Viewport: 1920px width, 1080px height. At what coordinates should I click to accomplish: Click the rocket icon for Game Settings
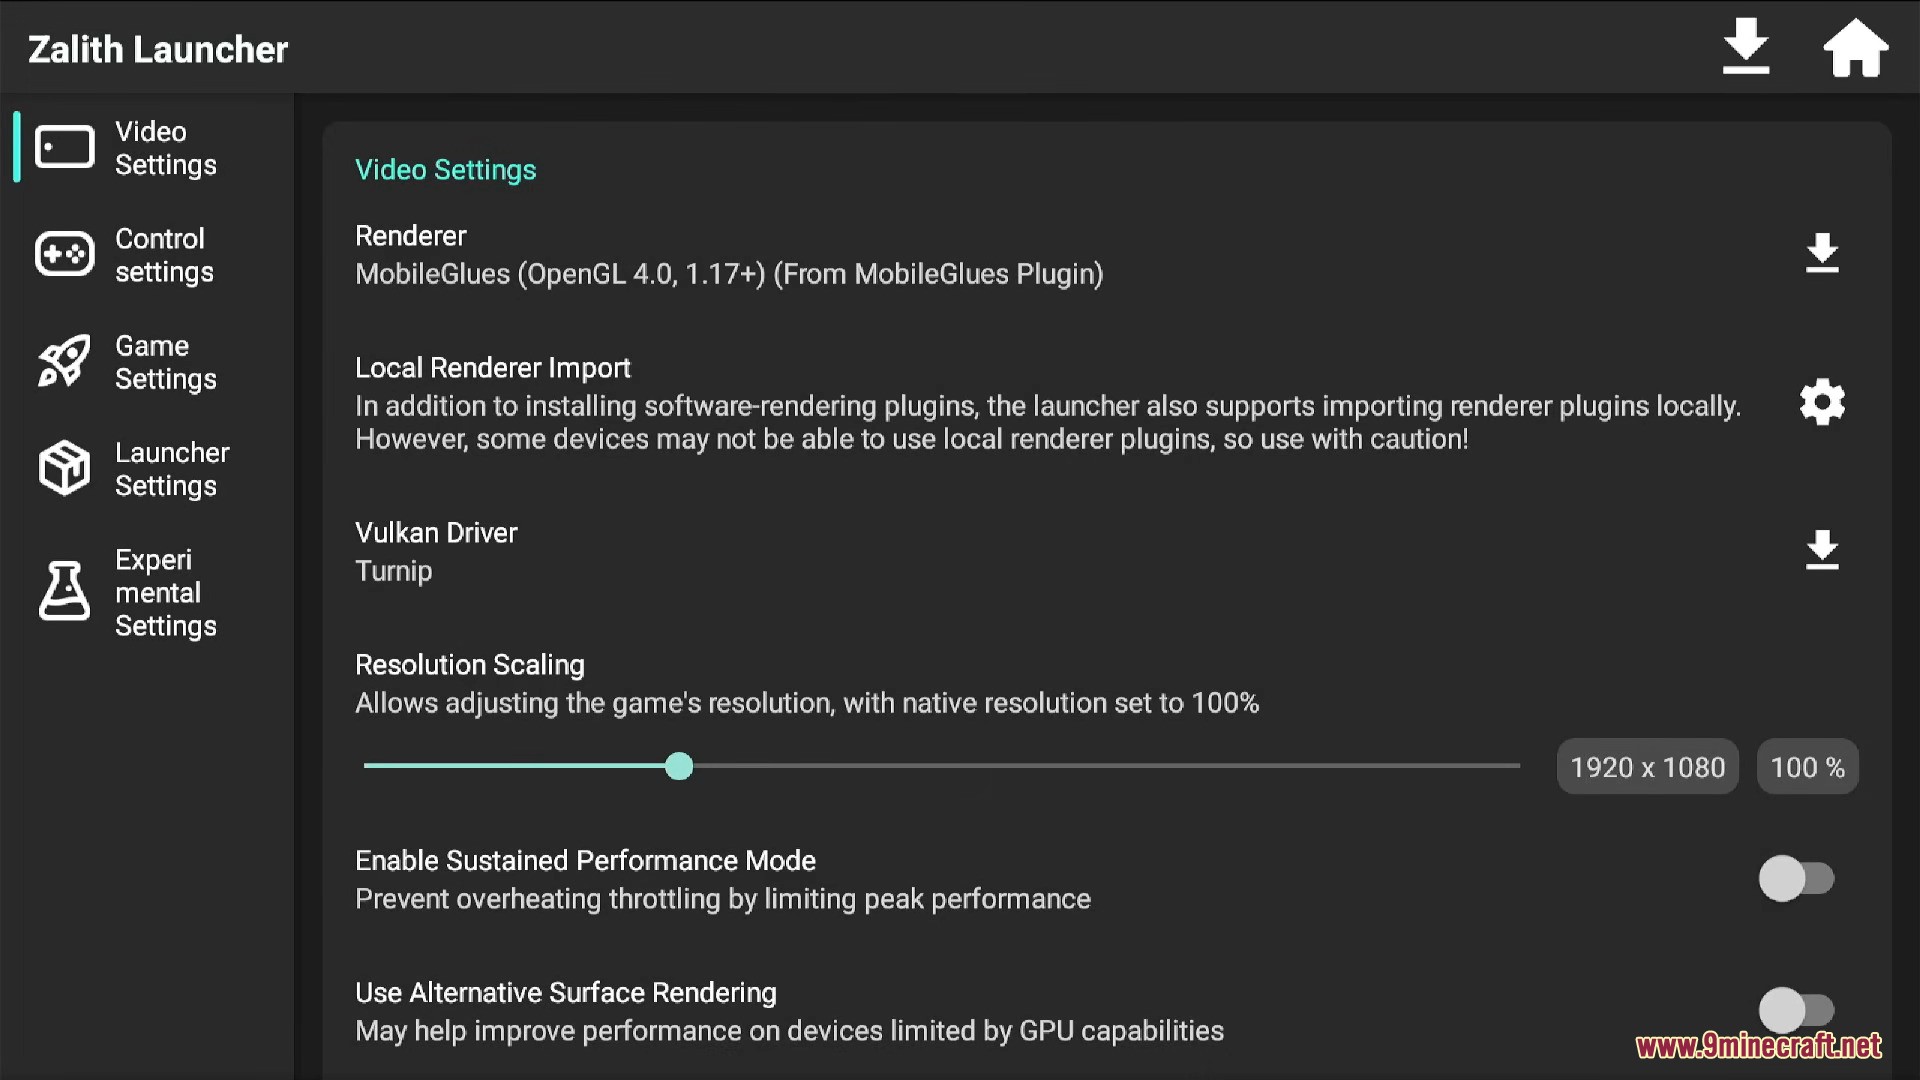coord(63,362)
